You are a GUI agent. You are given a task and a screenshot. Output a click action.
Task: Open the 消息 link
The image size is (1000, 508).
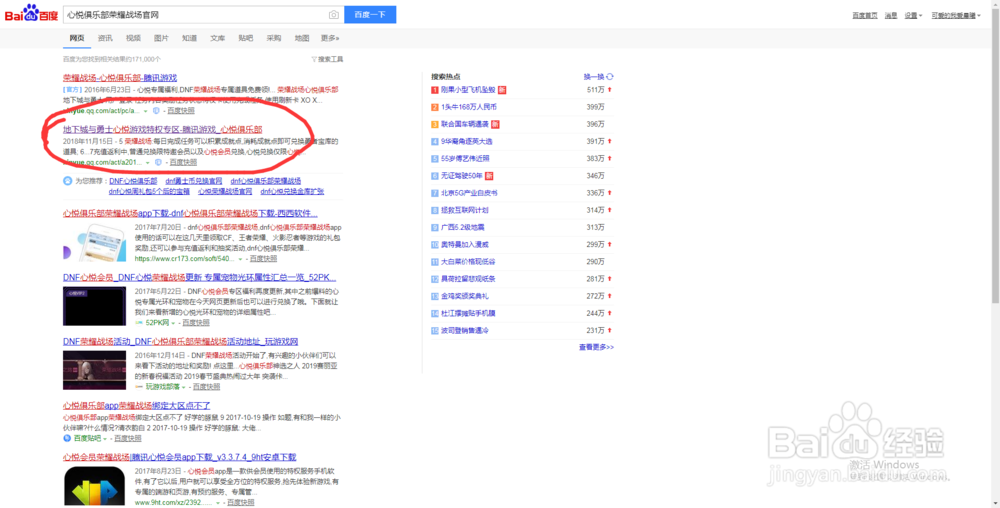pos(891,15)
